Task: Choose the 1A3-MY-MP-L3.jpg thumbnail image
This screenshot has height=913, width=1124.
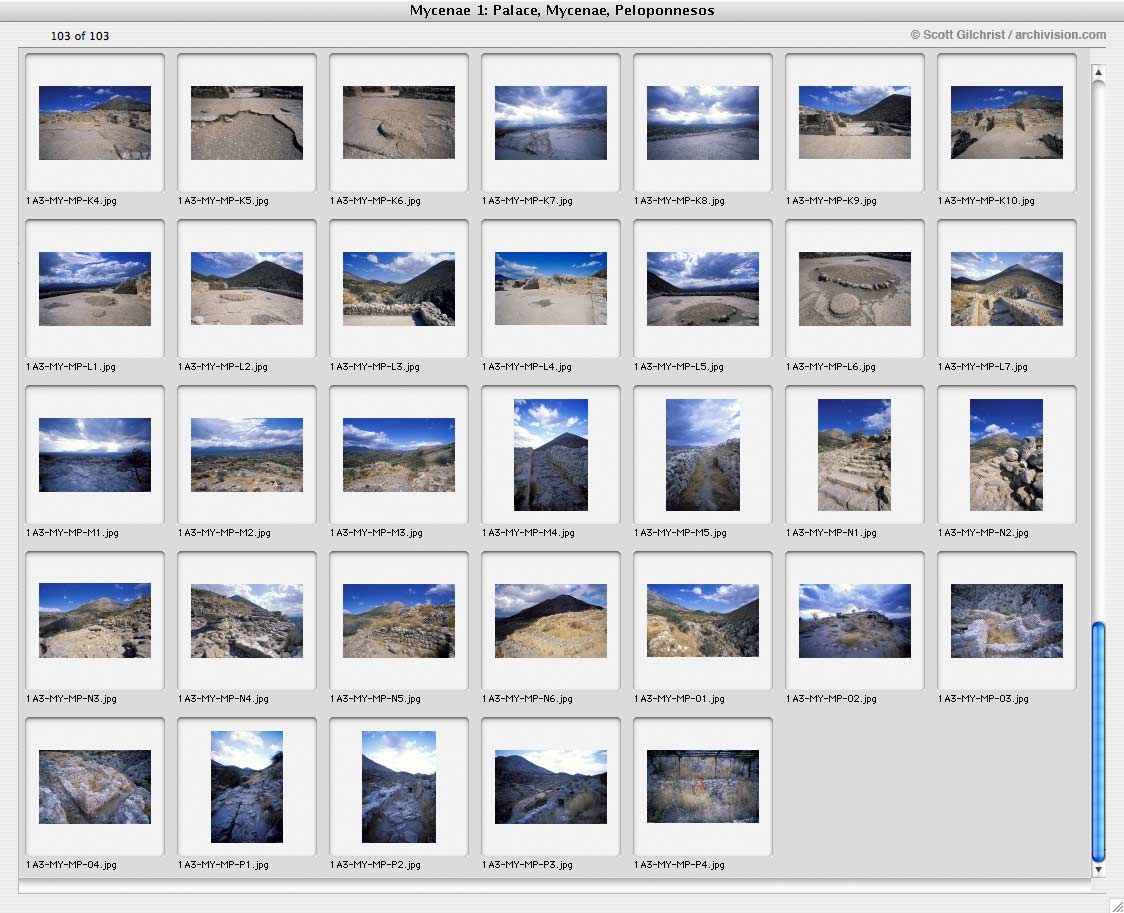Action: tap(399, 289)
